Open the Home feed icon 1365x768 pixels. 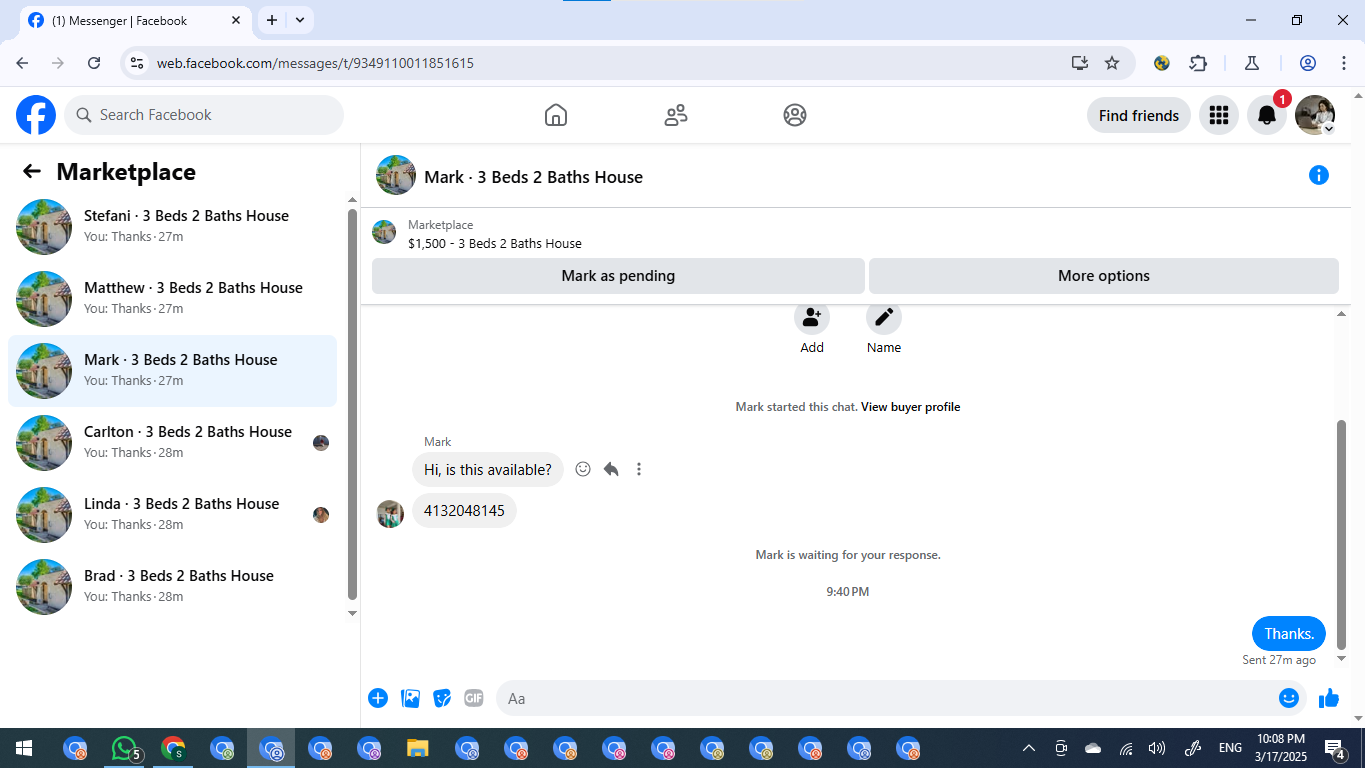[556, 115]
